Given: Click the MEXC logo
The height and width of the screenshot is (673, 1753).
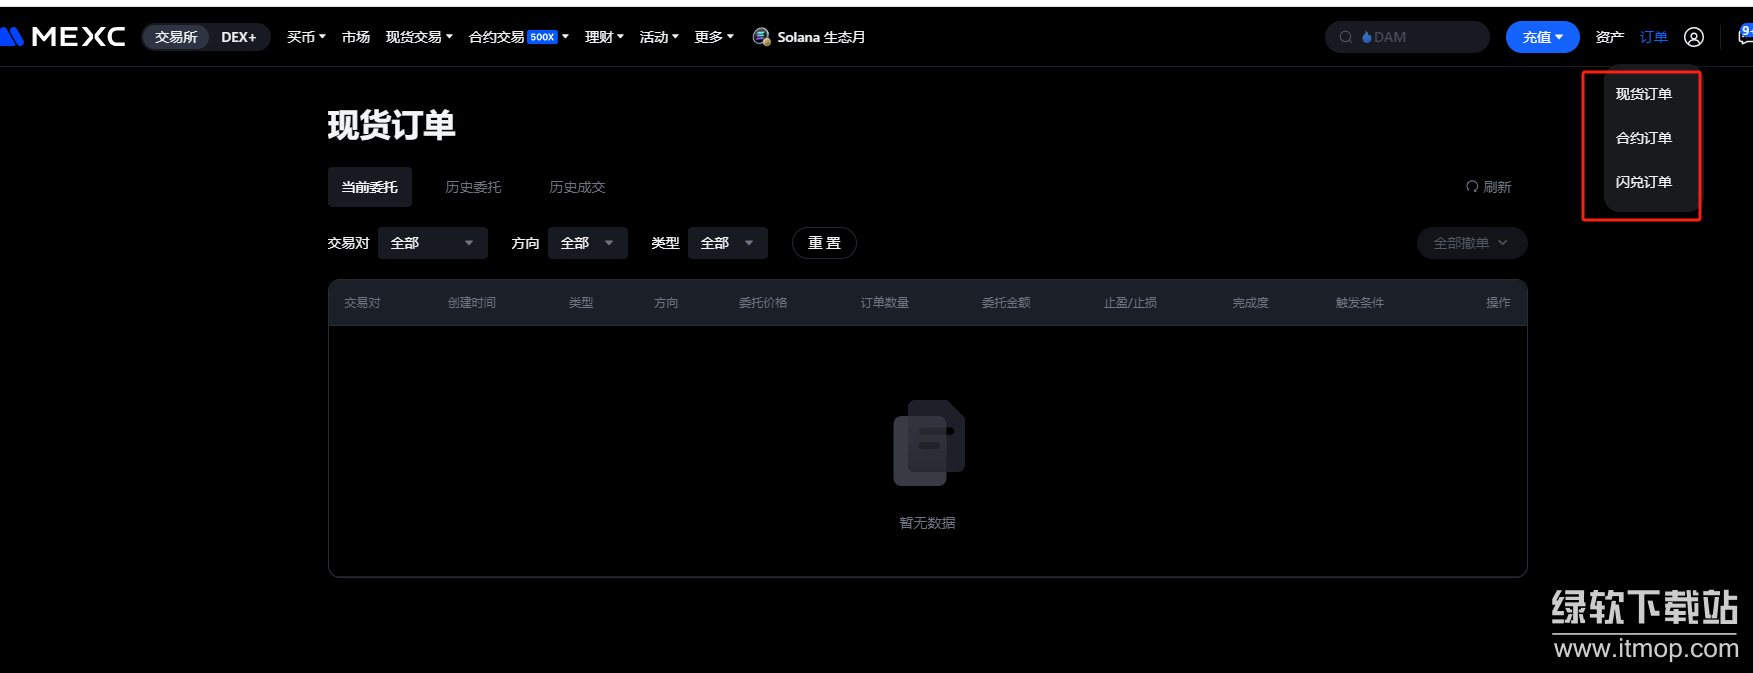Looking at the screenshot, I should coord(66,37).
